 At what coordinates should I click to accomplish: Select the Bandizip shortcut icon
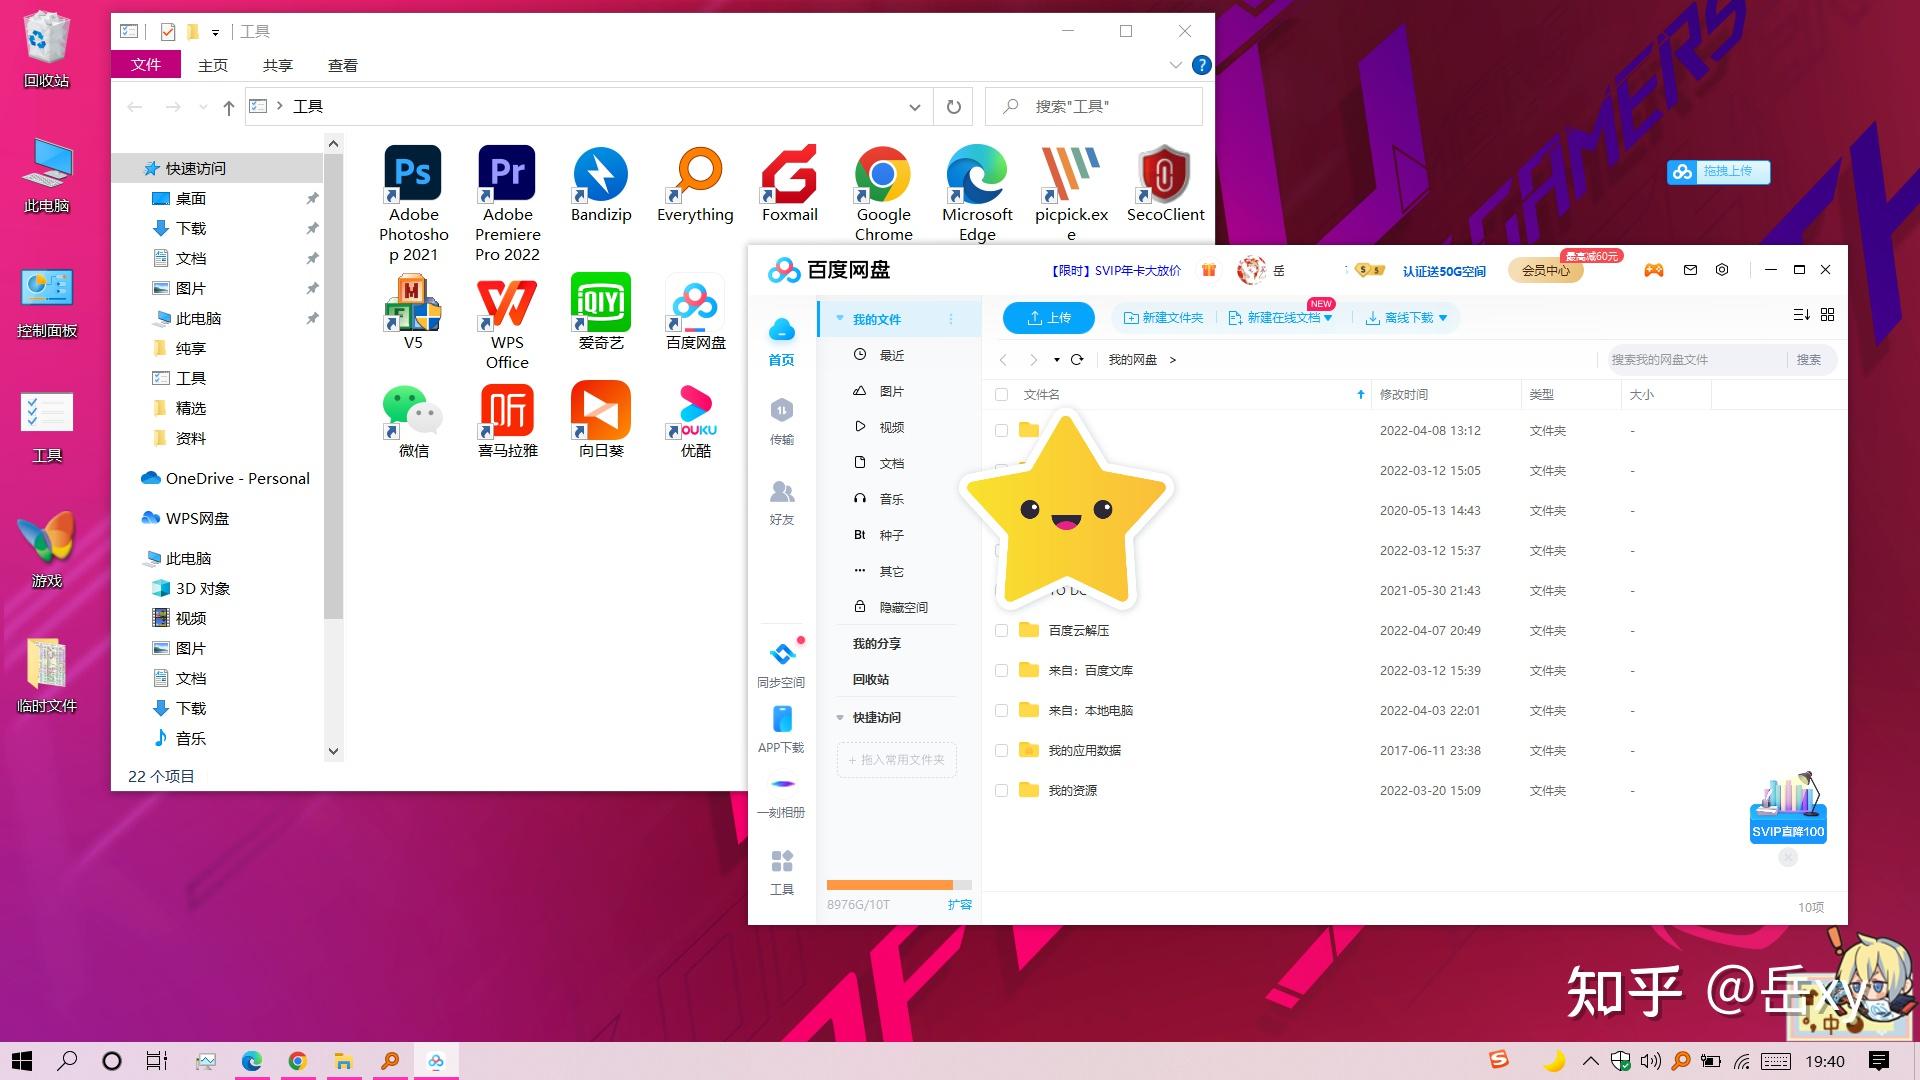(x=601, y=185)
